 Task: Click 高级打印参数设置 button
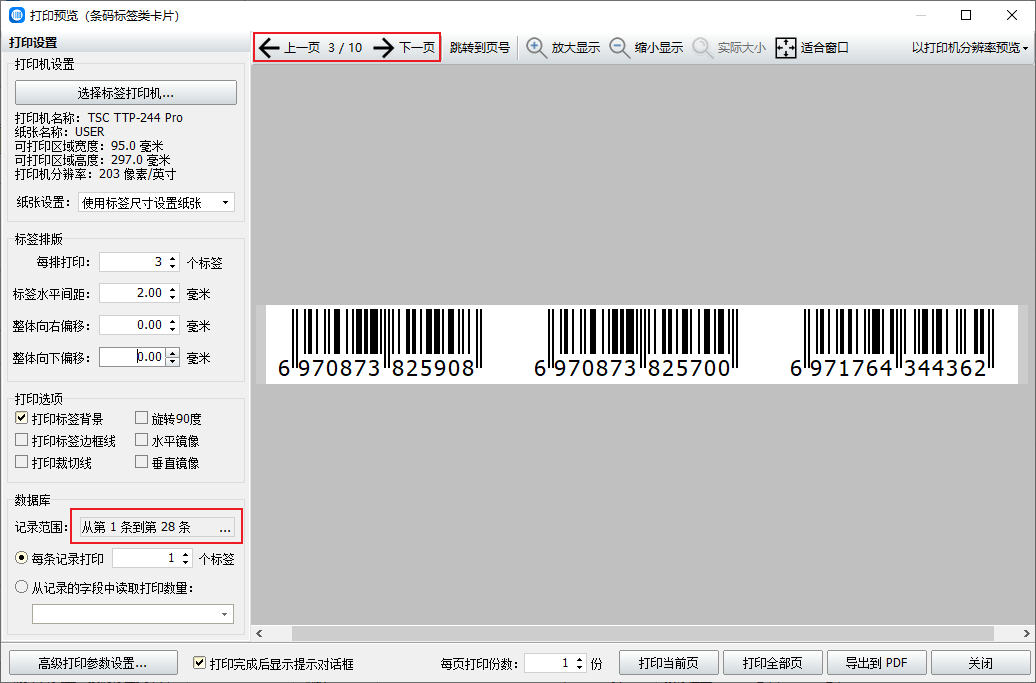click(93, 663)
